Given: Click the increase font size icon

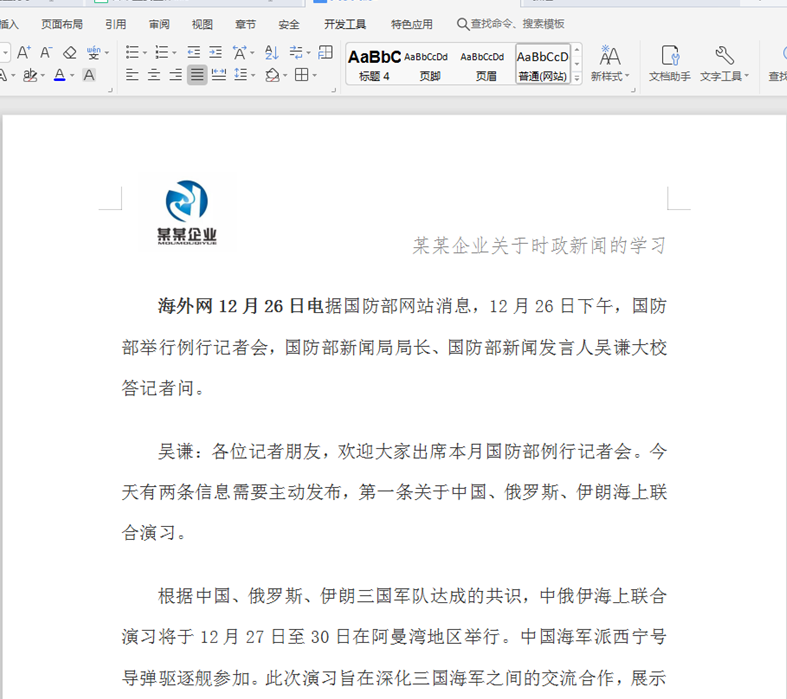Looking at the screenshot, I should pyautogui.click(x=23, y=53).
